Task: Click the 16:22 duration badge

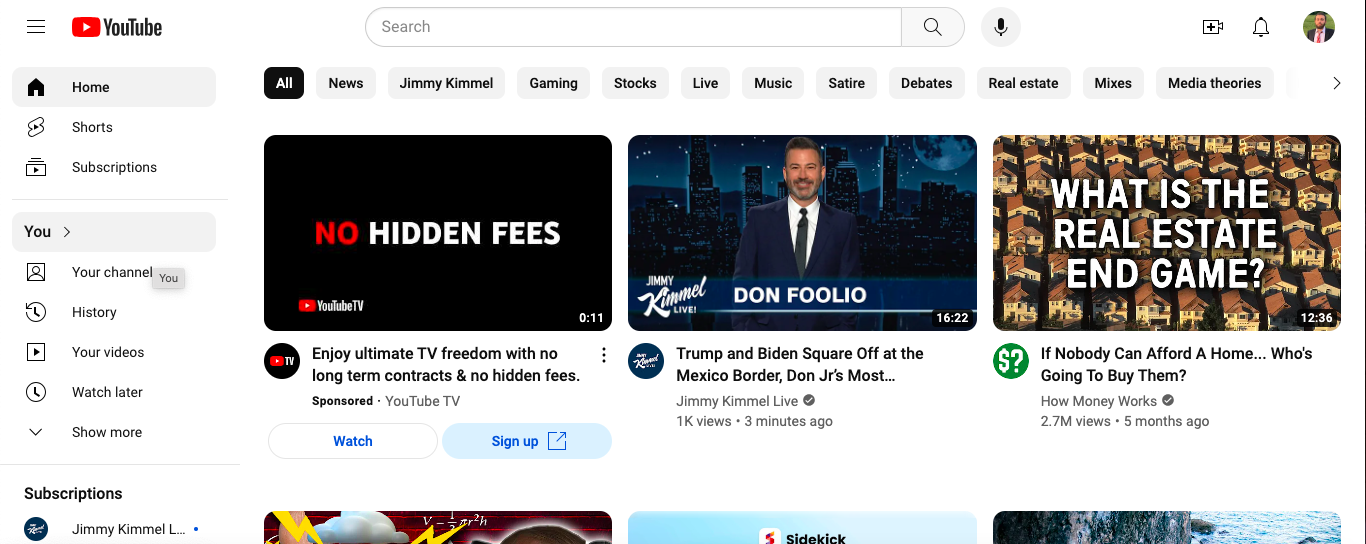Action: click(x=952, y=318)
